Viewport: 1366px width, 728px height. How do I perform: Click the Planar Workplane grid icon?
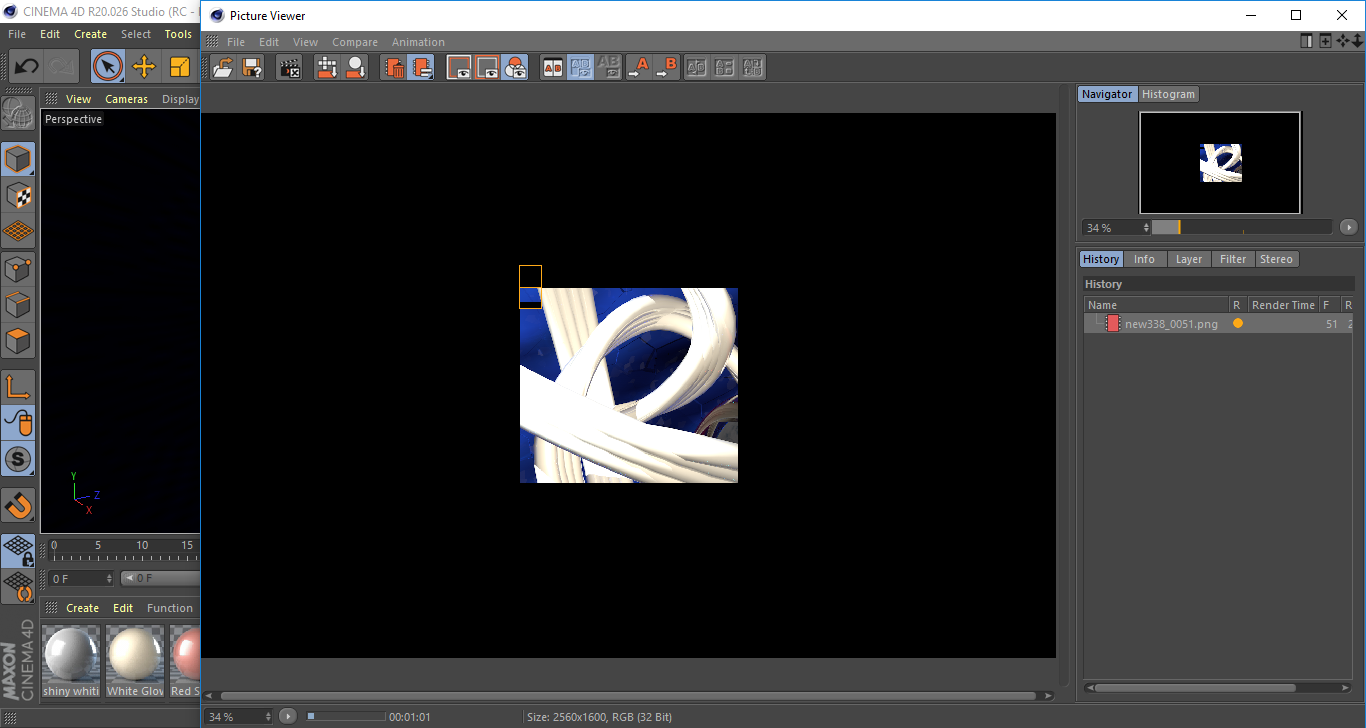pos(18,586)
